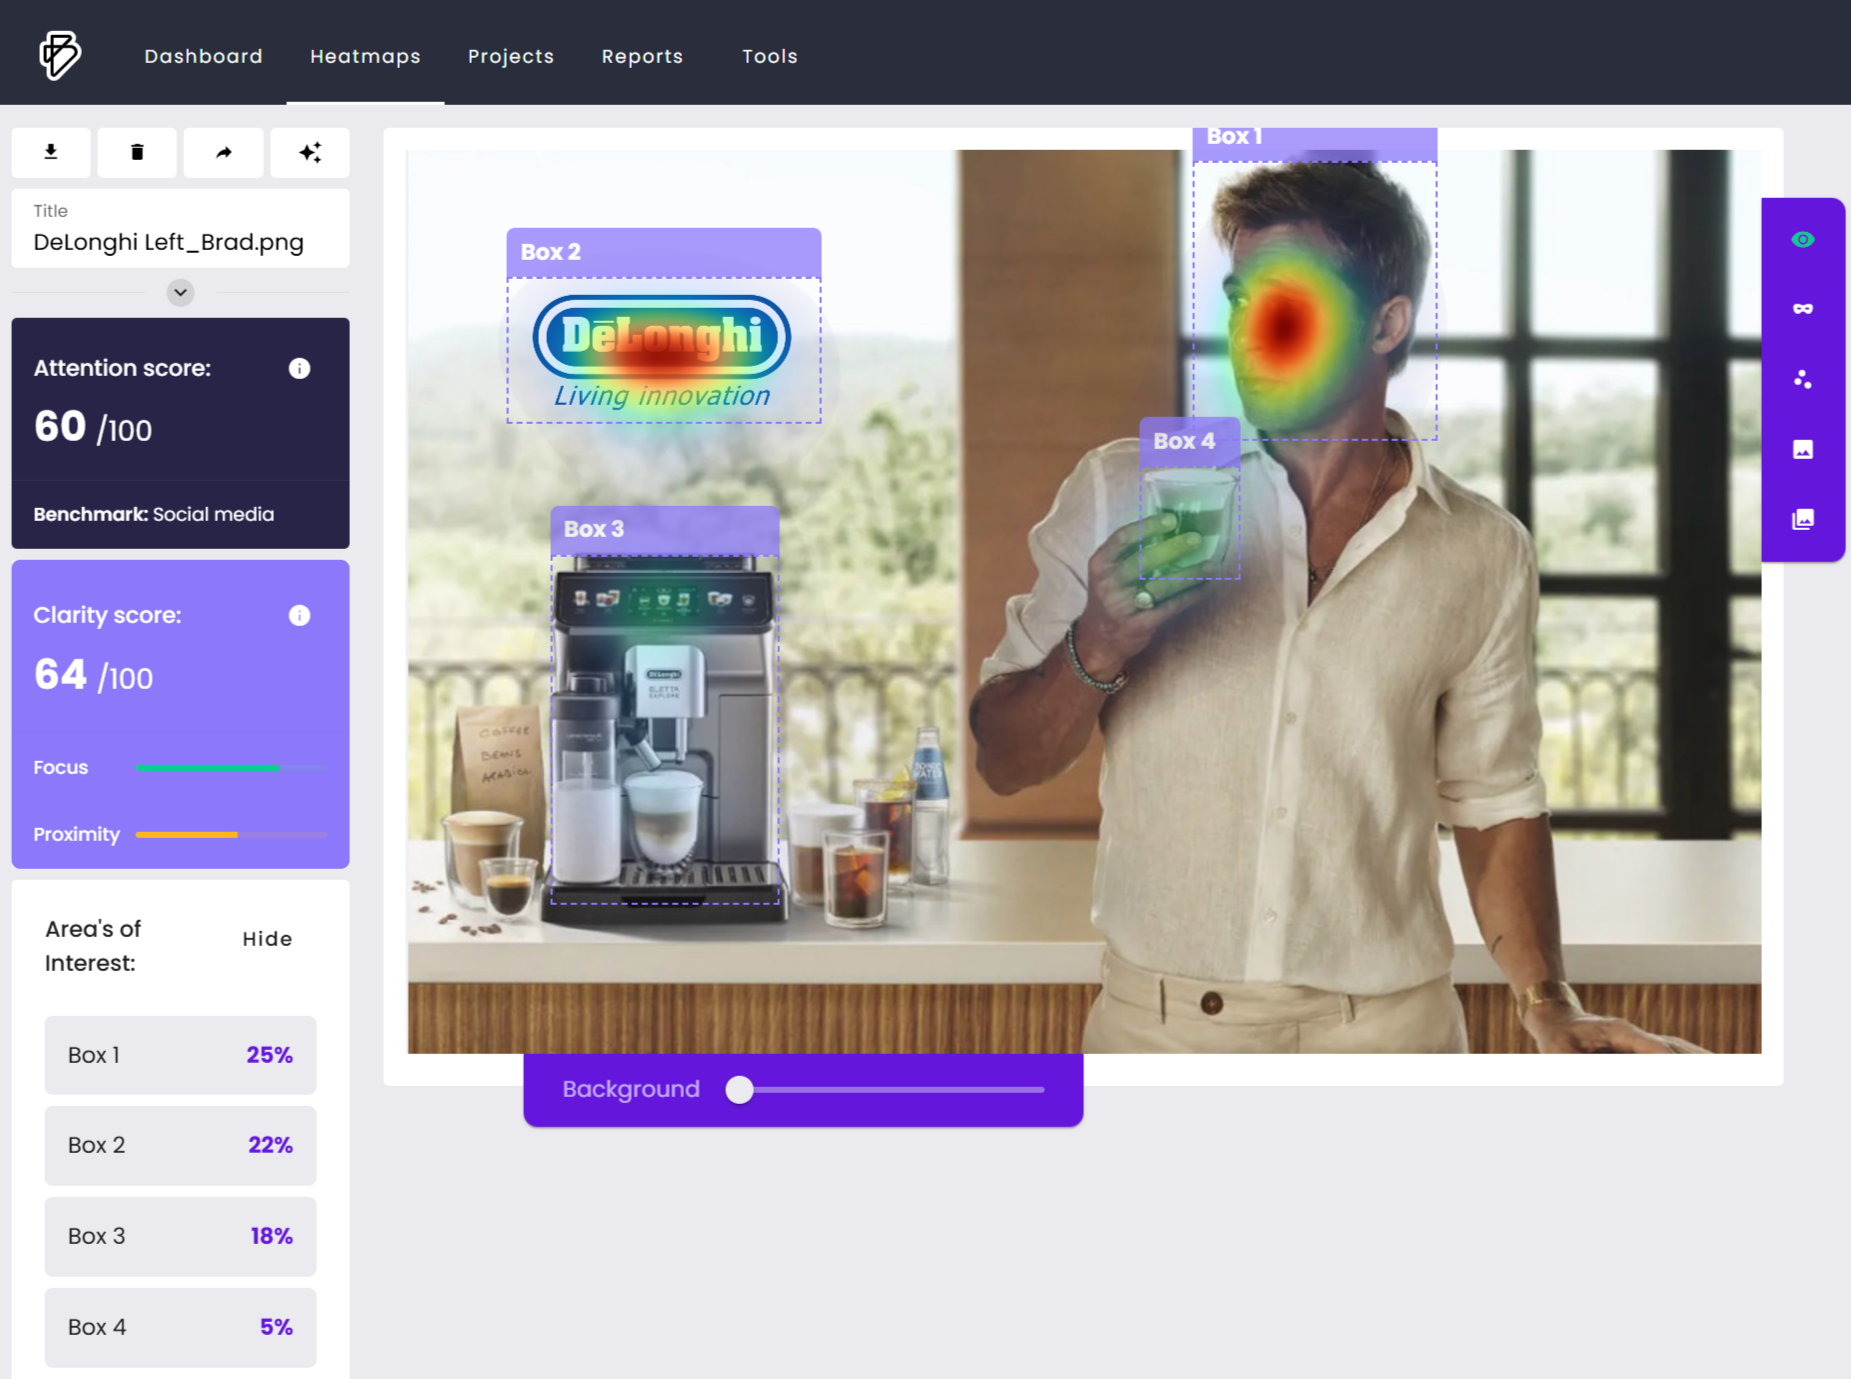This screenshot has width=1851, height=1379.
Task: Click the single image icon in sidebar
Action: pyautogui.click(x=1802, y=449)
